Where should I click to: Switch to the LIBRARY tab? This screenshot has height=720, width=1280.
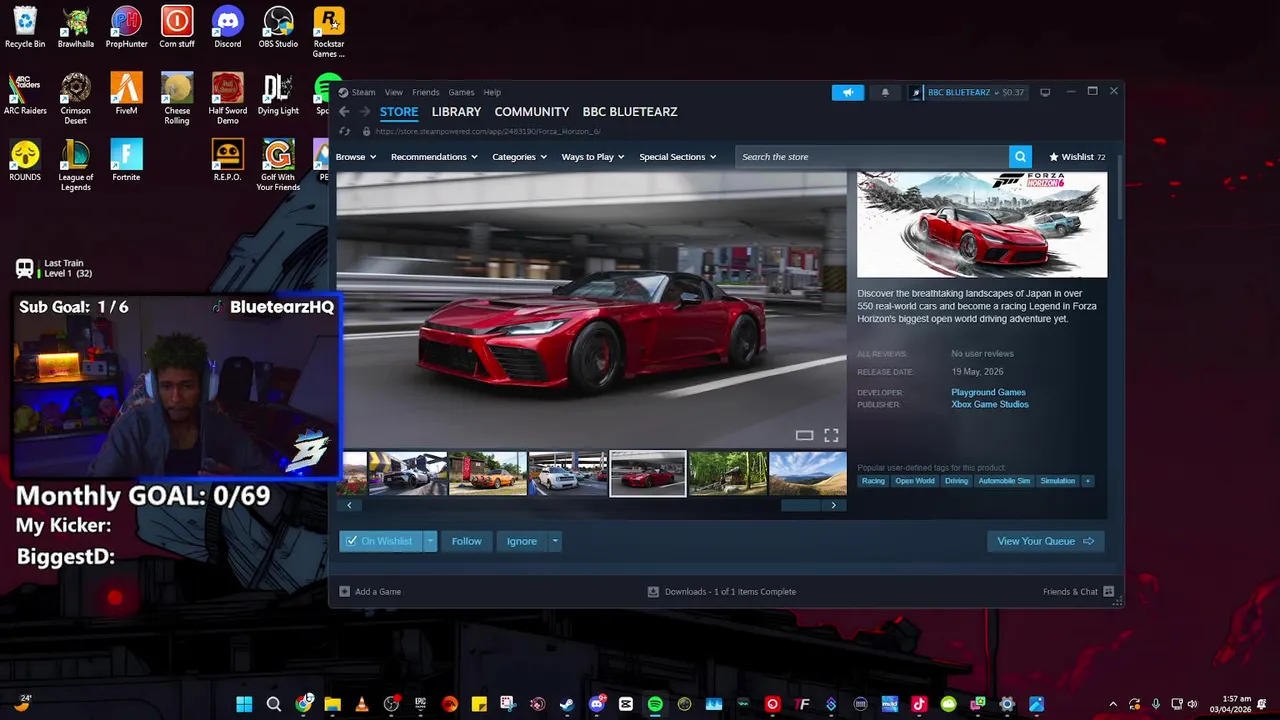click(457, 112)
